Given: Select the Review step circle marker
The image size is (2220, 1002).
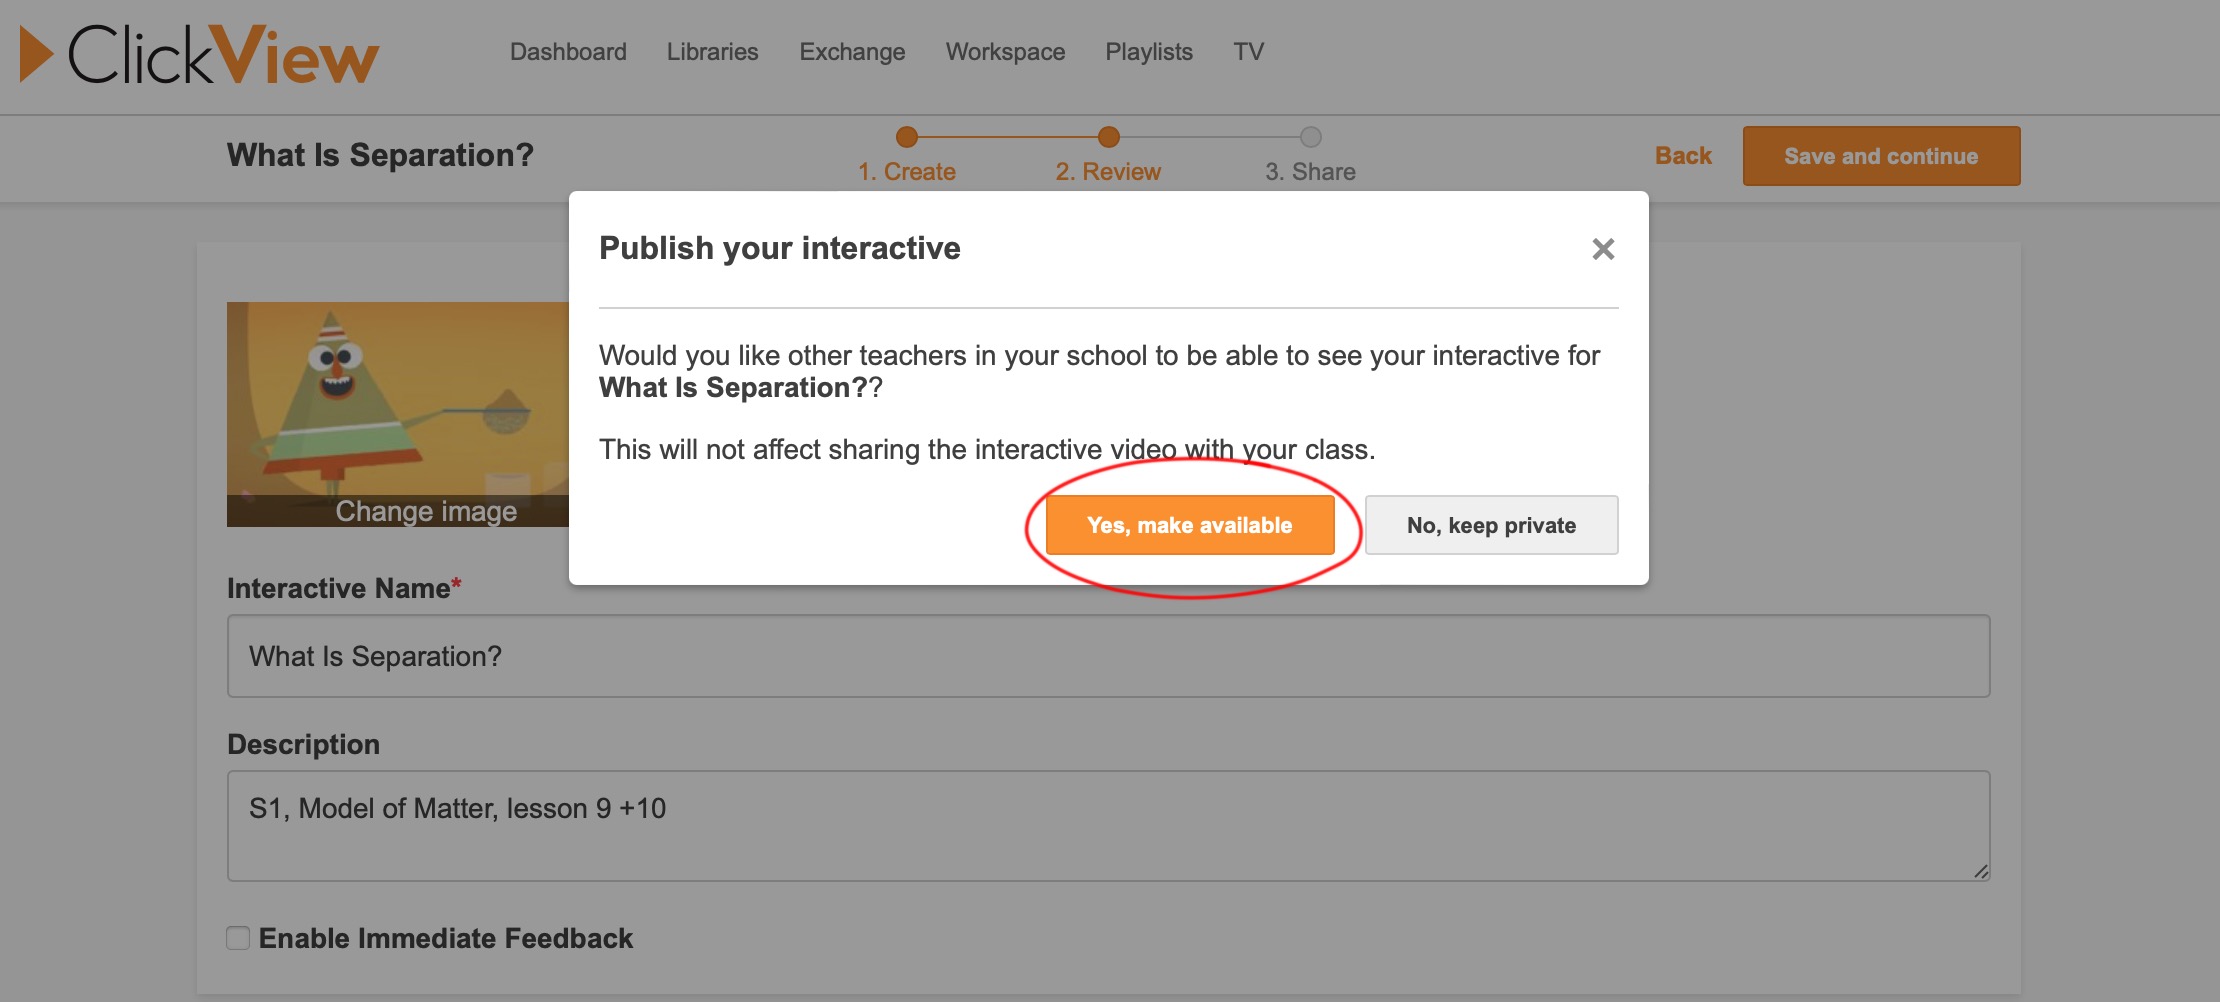Looking at the screenshot, I should tap(1108, 137).
